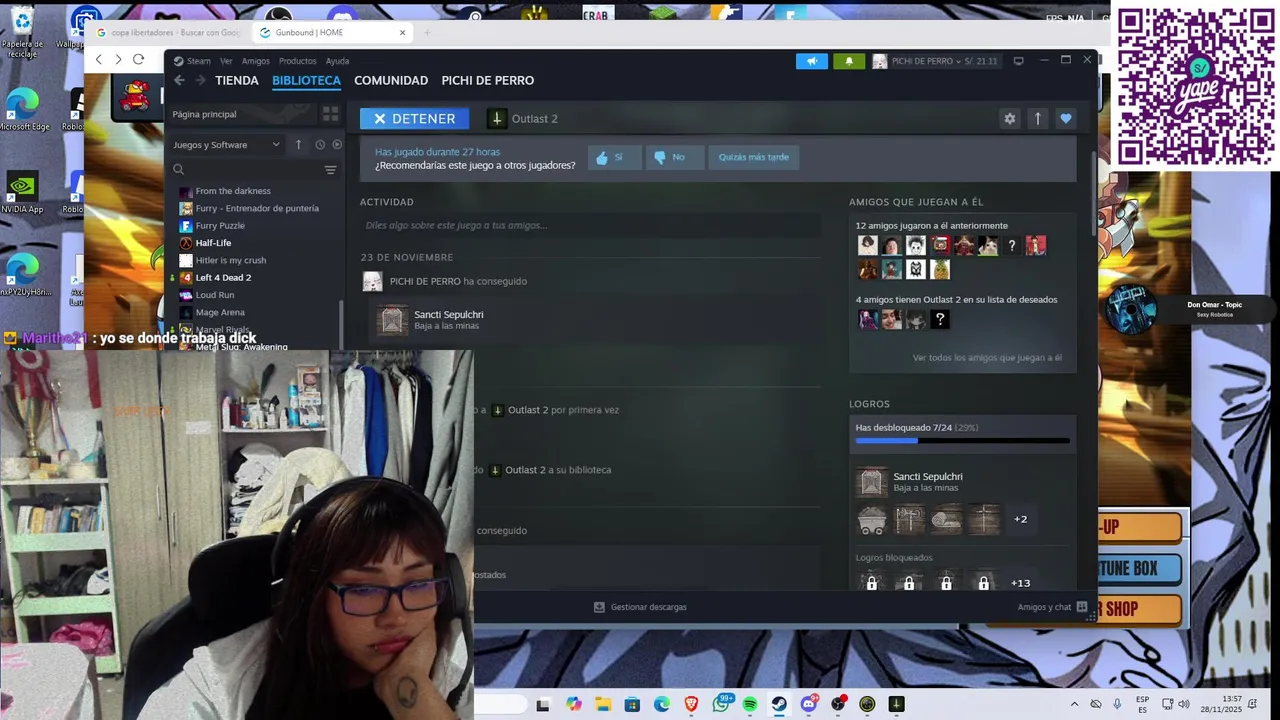Image resolution: width=1280 pixels, height=720 pixels.
Task: Switch to TIENDA tab
Action: pyautogui.click(x=237, y=81)
